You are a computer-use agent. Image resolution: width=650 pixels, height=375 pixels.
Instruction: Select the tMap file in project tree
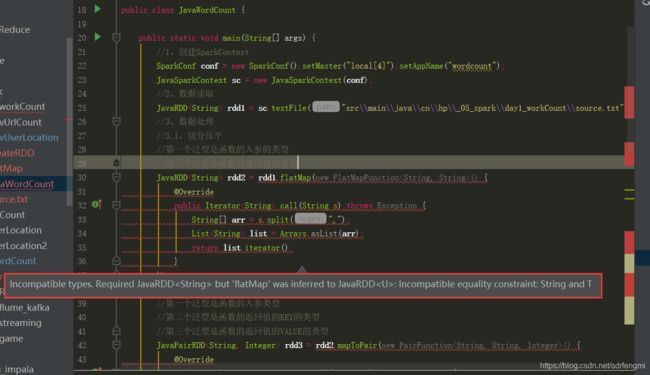(x=11, y=168)
